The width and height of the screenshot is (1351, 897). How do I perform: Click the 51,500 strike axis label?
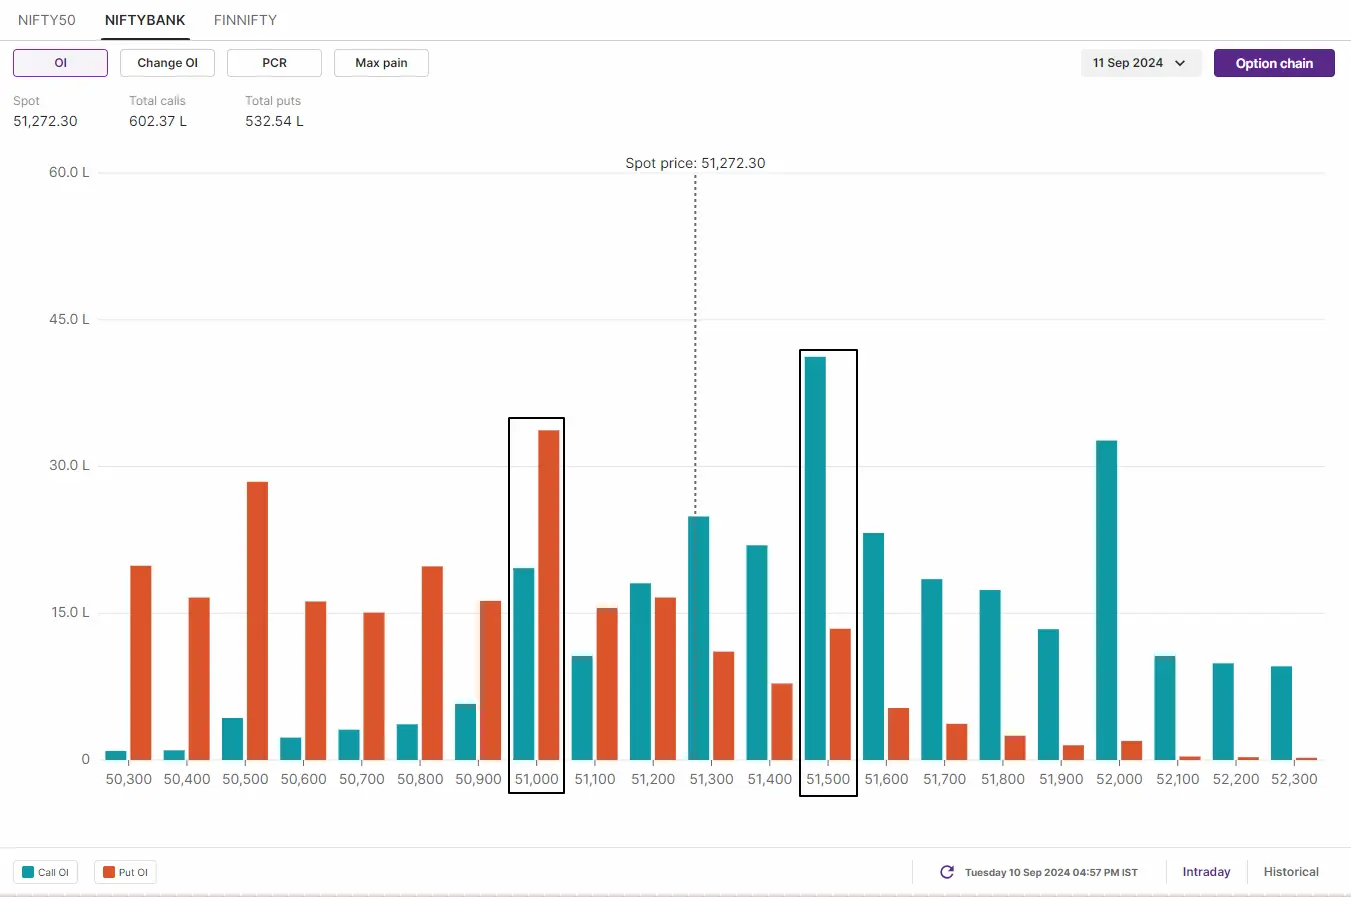[828, 779]
